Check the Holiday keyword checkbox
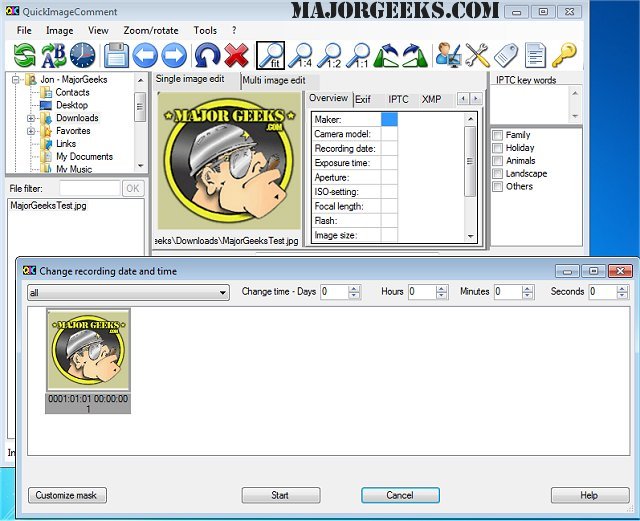Viewport: 640px width, 521px height. pos(497,148)
